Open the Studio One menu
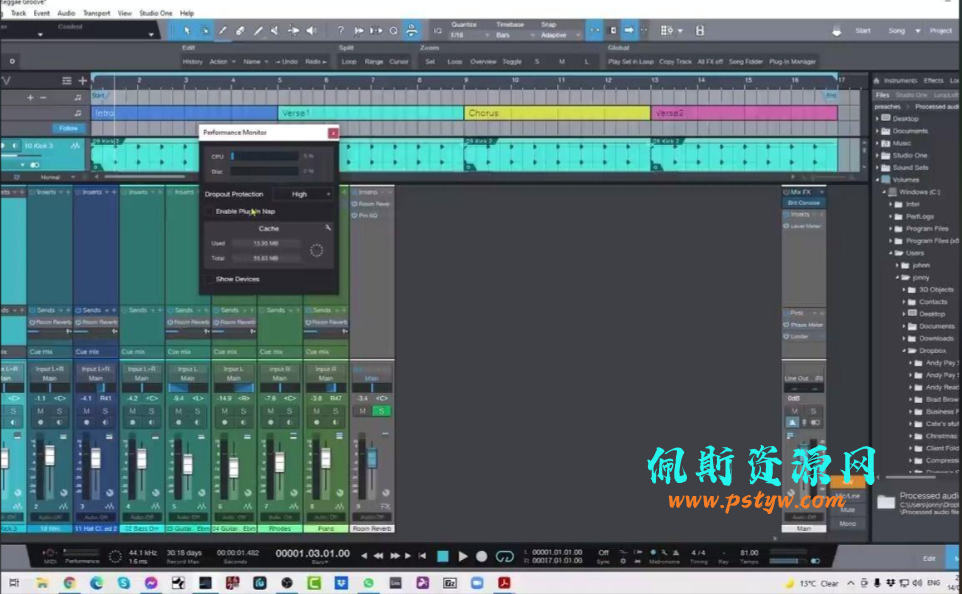Screen dimensions: 962x594 pyautogui.click(x=155, y=13)
